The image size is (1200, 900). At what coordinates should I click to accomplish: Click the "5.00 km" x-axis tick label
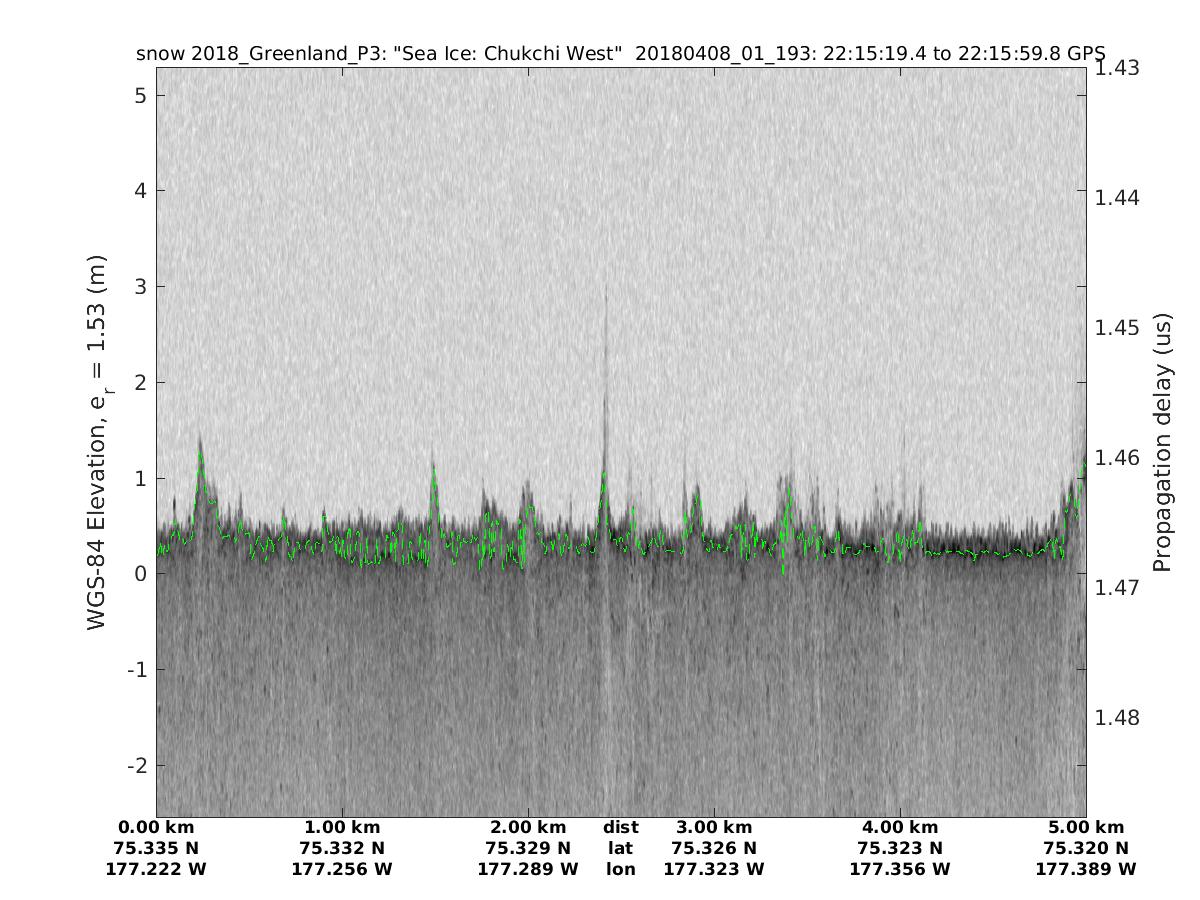pyautogui.click(x=1086, y=827)
